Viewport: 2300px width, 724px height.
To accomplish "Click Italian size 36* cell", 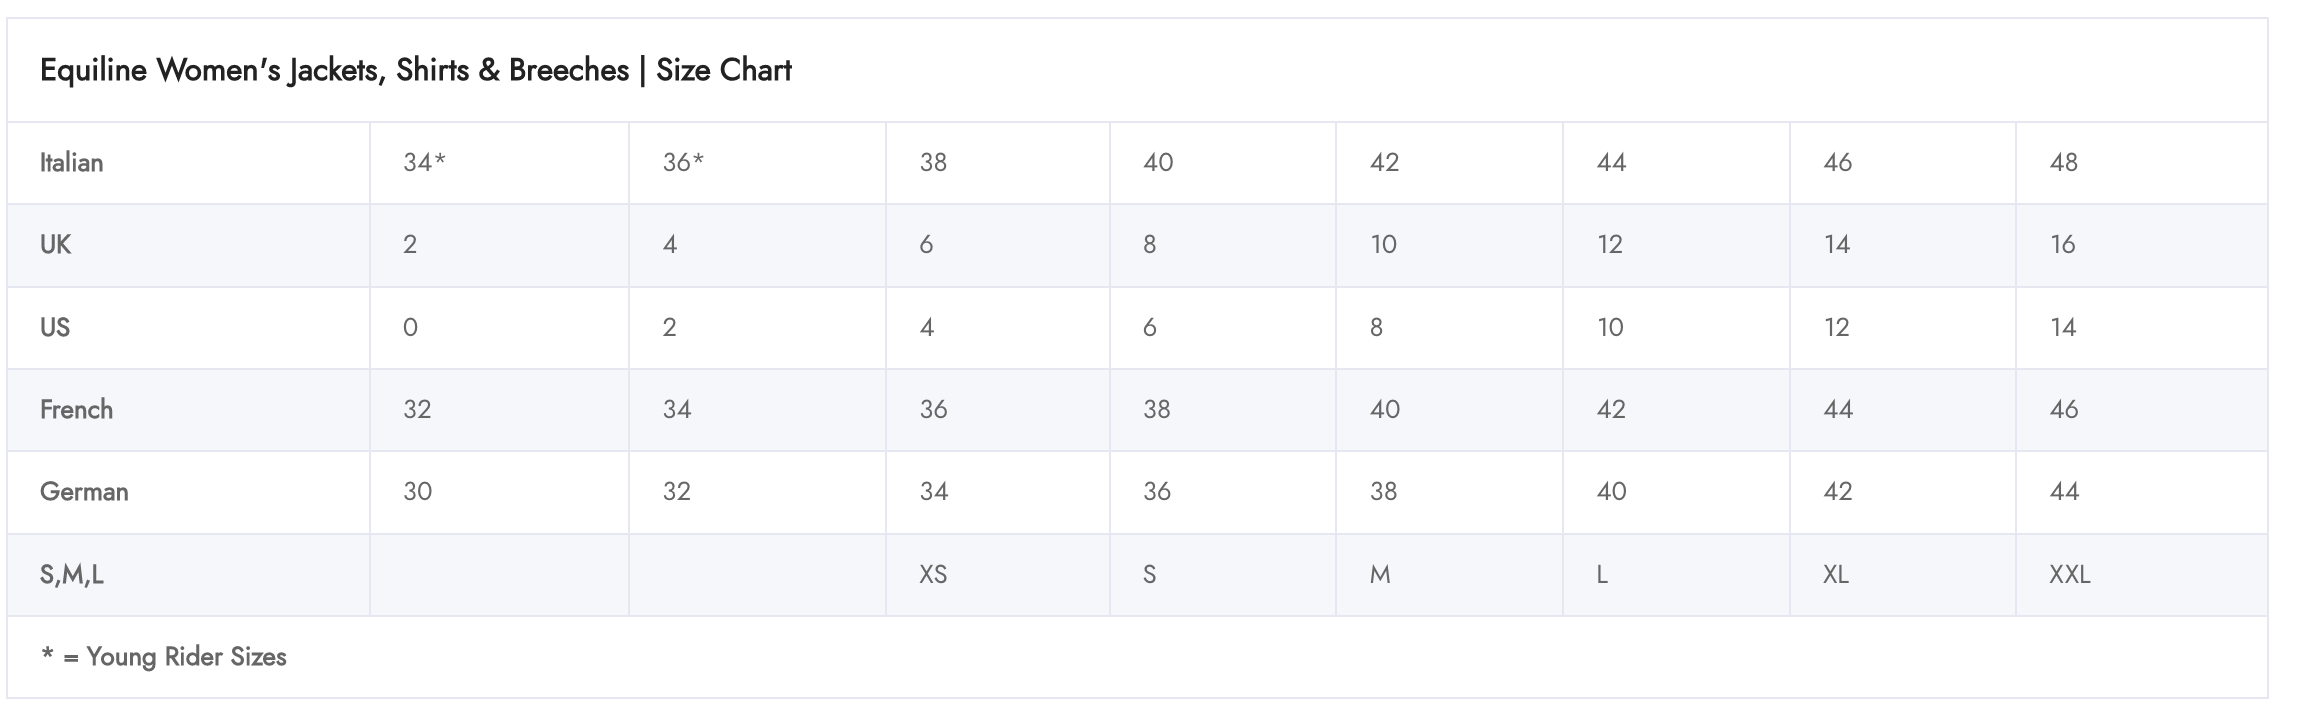I will point(683,162).
